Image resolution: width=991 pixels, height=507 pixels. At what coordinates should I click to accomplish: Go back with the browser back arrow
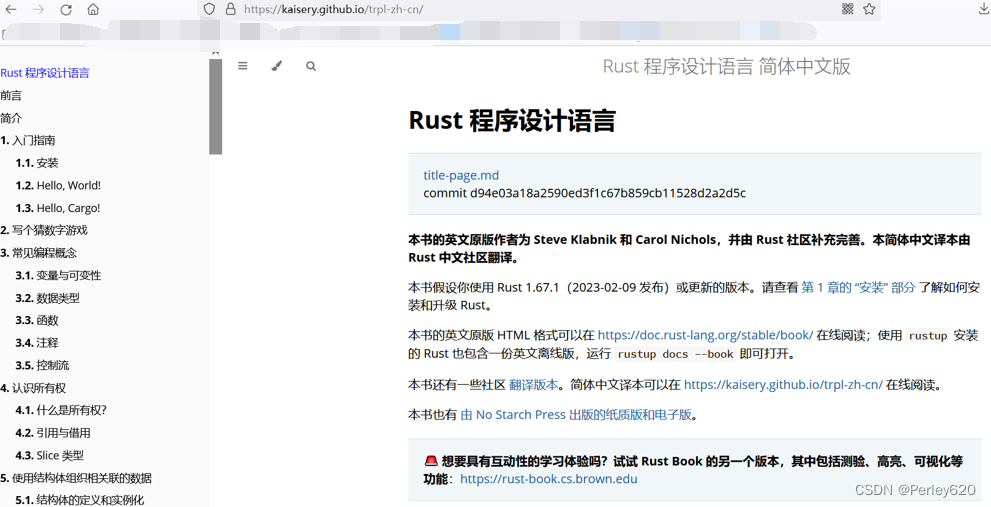tap(11, 9)
